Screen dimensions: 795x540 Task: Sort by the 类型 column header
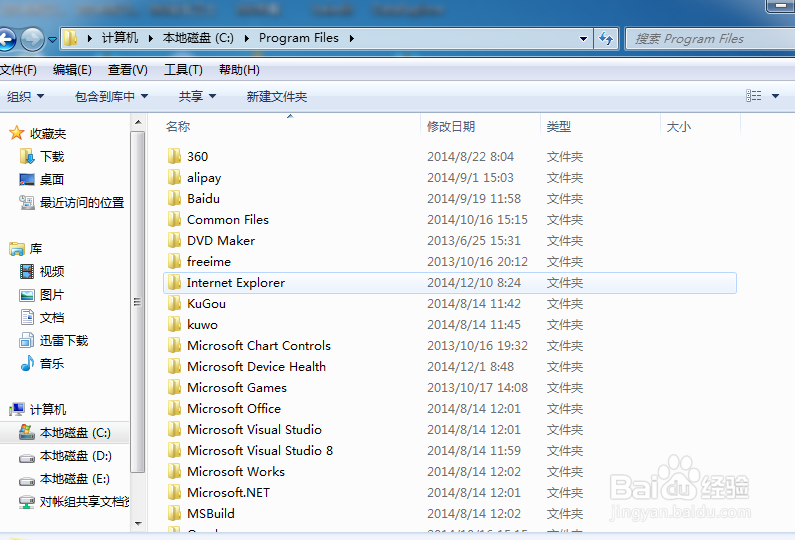559,126
